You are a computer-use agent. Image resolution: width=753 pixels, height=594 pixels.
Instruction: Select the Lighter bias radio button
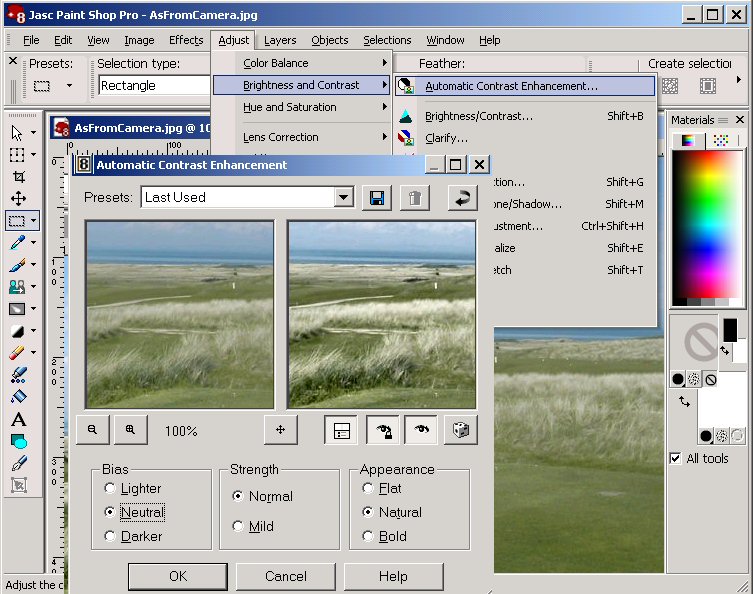(110, 488)
